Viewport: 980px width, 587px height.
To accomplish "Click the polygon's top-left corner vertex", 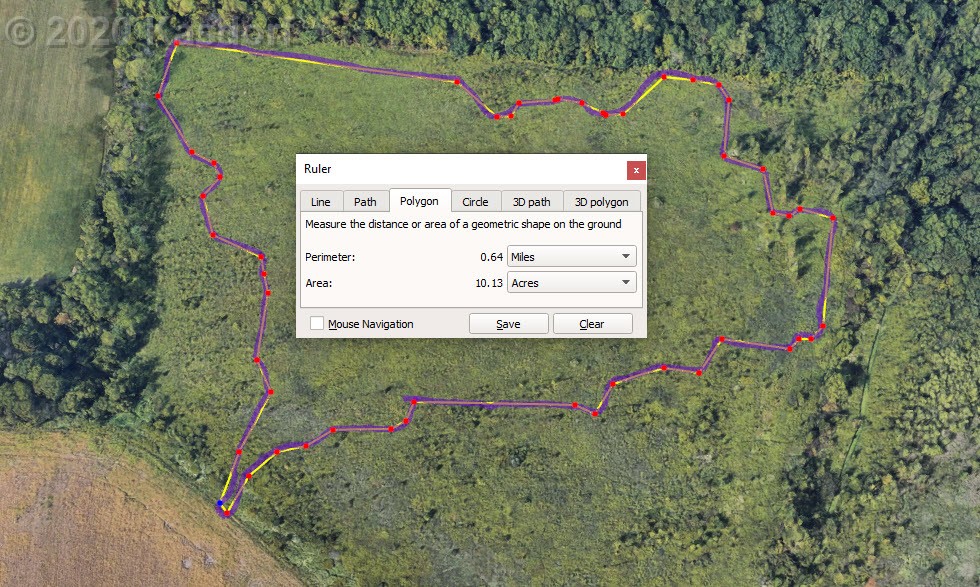I will 177,43.
